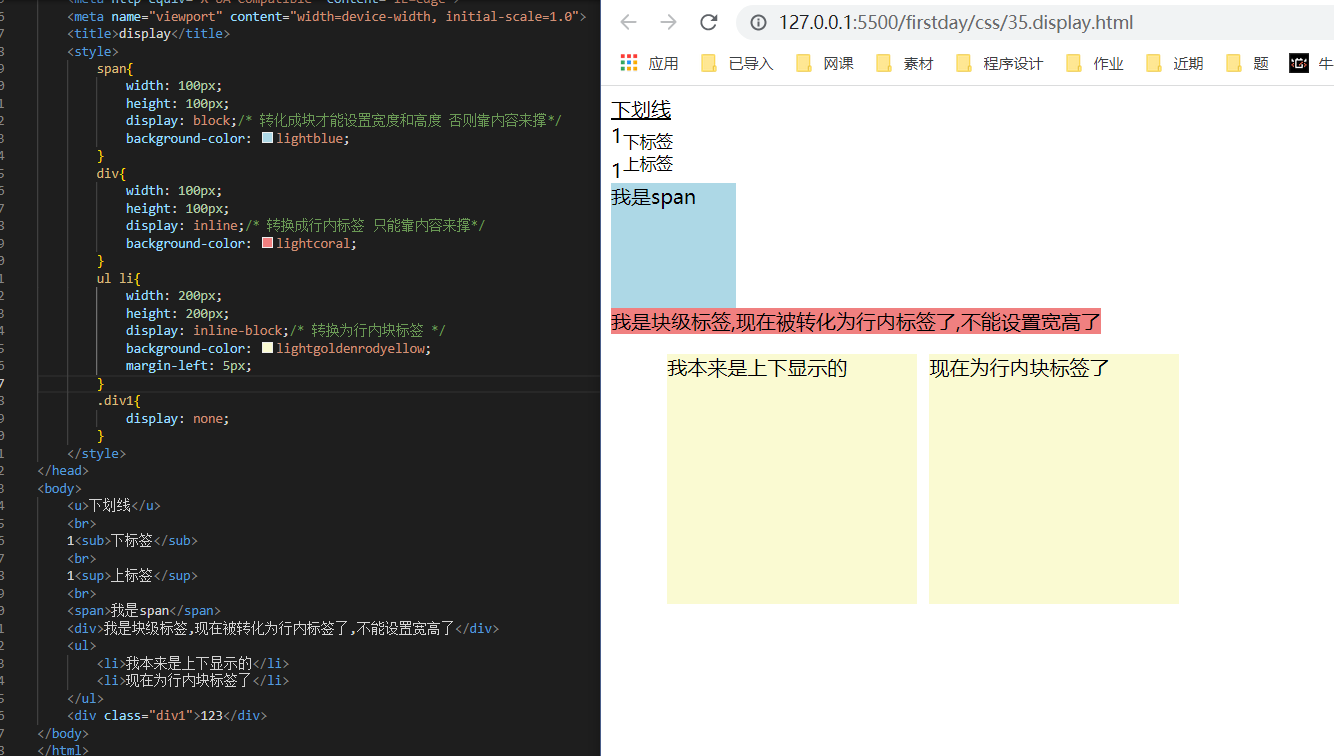Click the <li>现在为行内块标签了</li> code line
Viewport: 1334px width, 756px height.
[193, 680]
